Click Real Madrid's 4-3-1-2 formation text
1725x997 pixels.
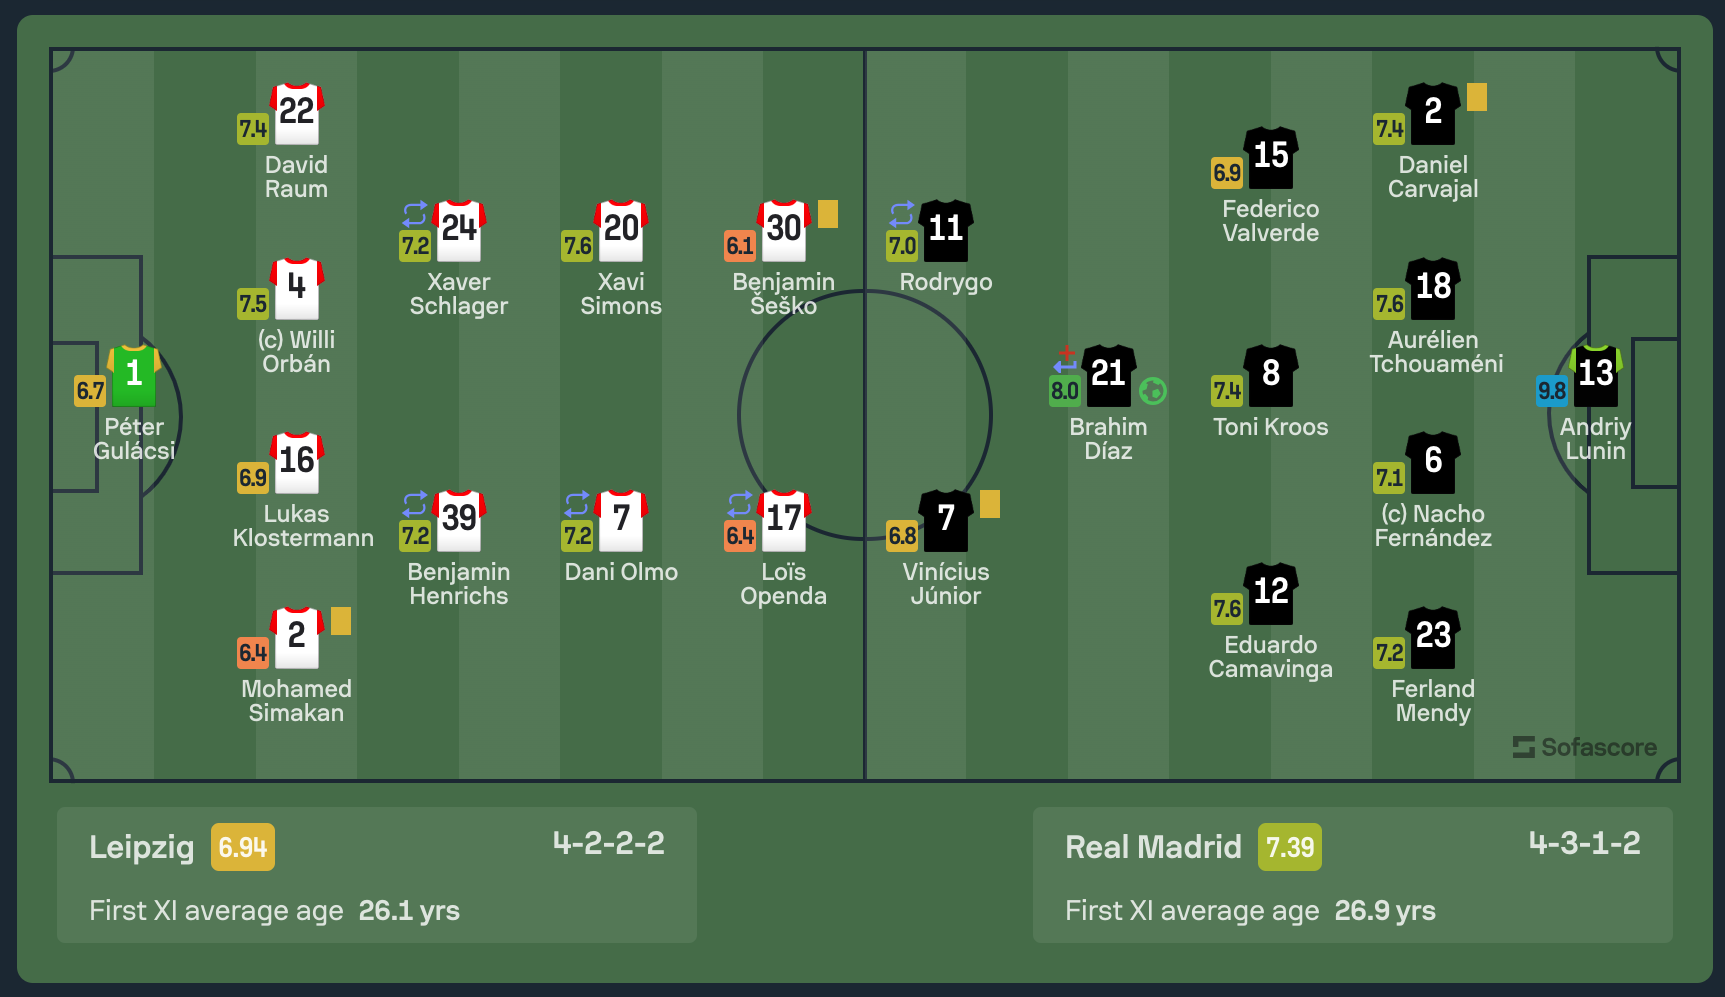(1584, 843)
